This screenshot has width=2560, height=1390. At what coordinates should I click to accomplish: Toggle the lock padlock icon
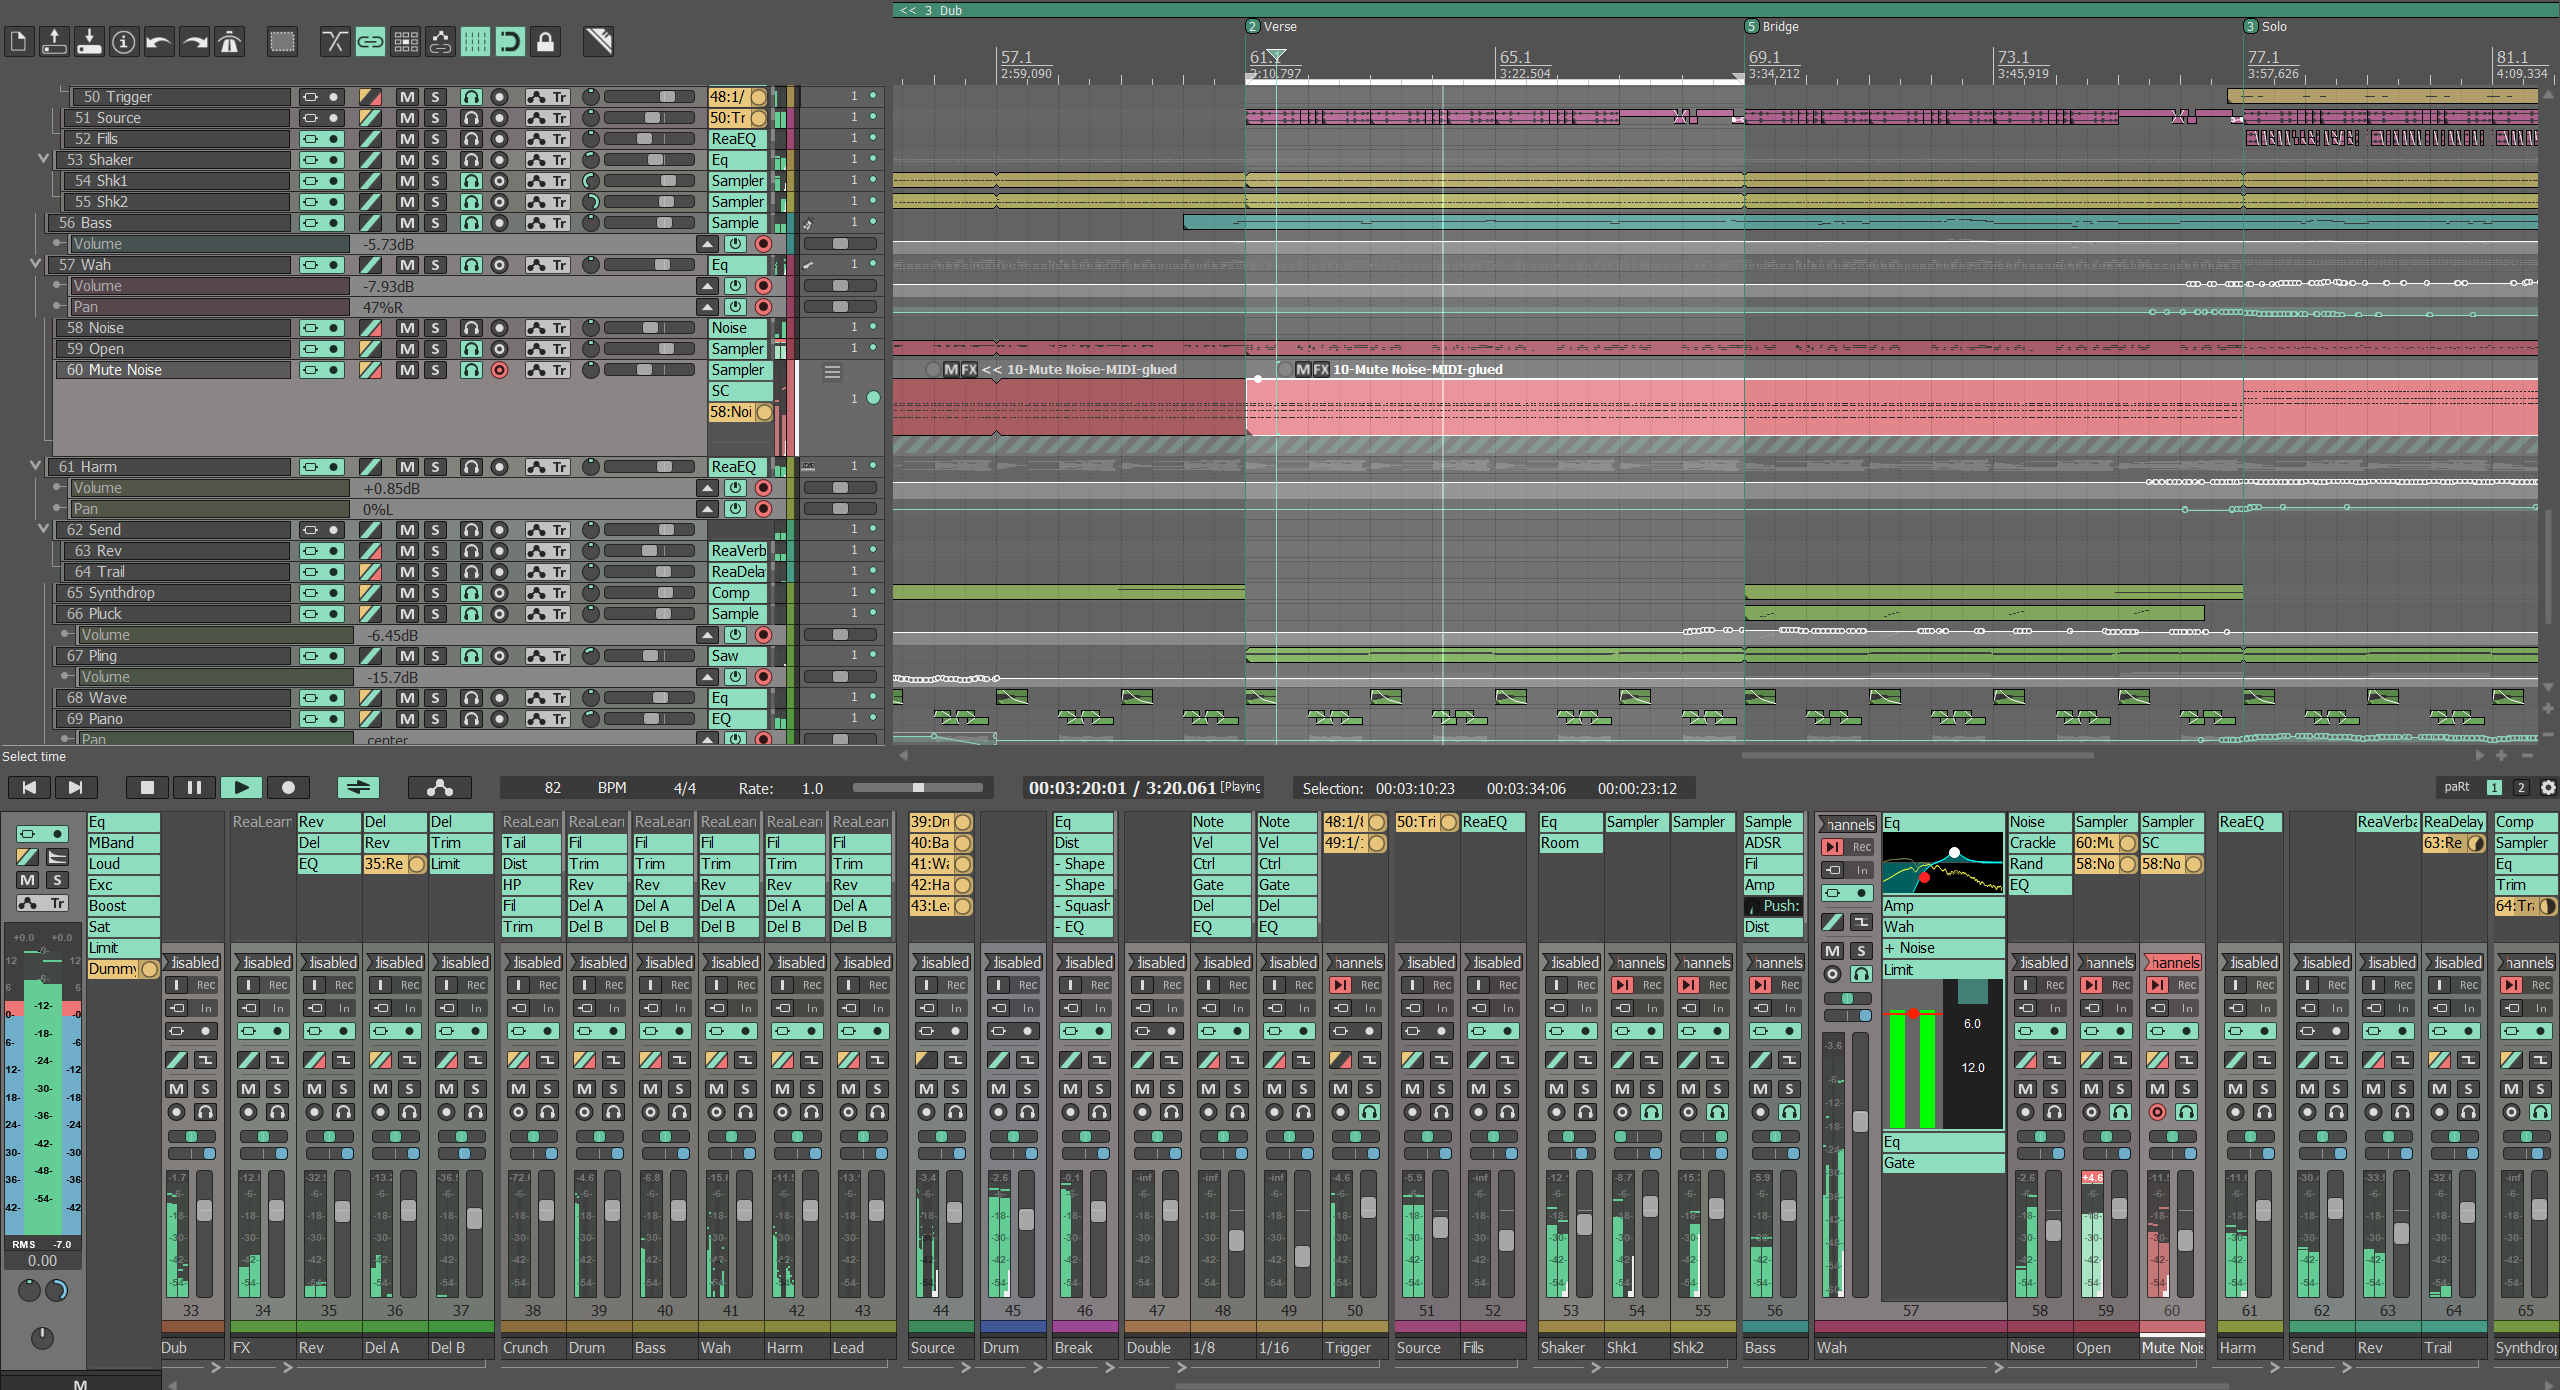tap(545, 42)
